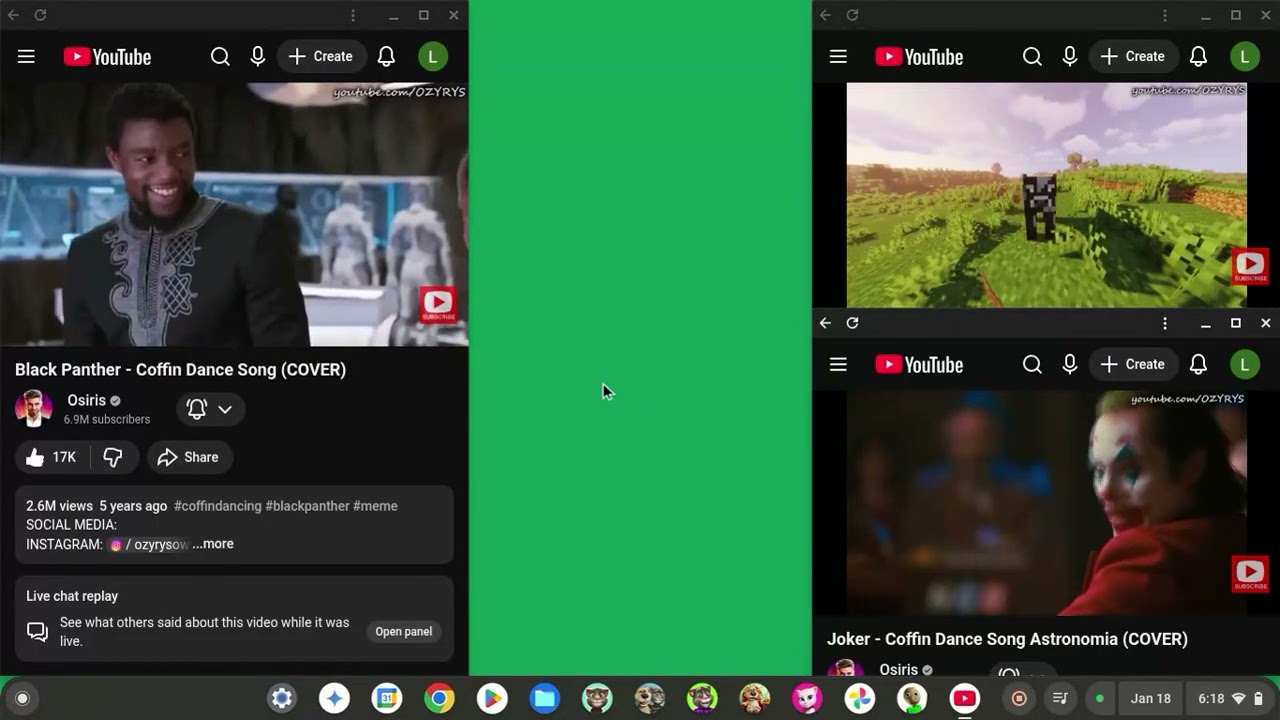Open the #coffindancing hashtag
The image size is (1280, 720).
point(218,506)
